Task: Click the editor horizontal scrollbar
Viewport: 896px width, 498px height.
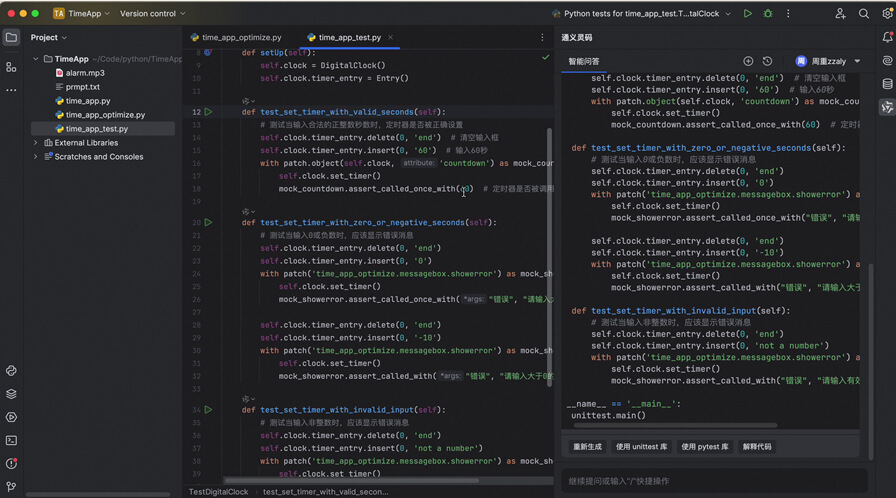Action: pos(351,480)
